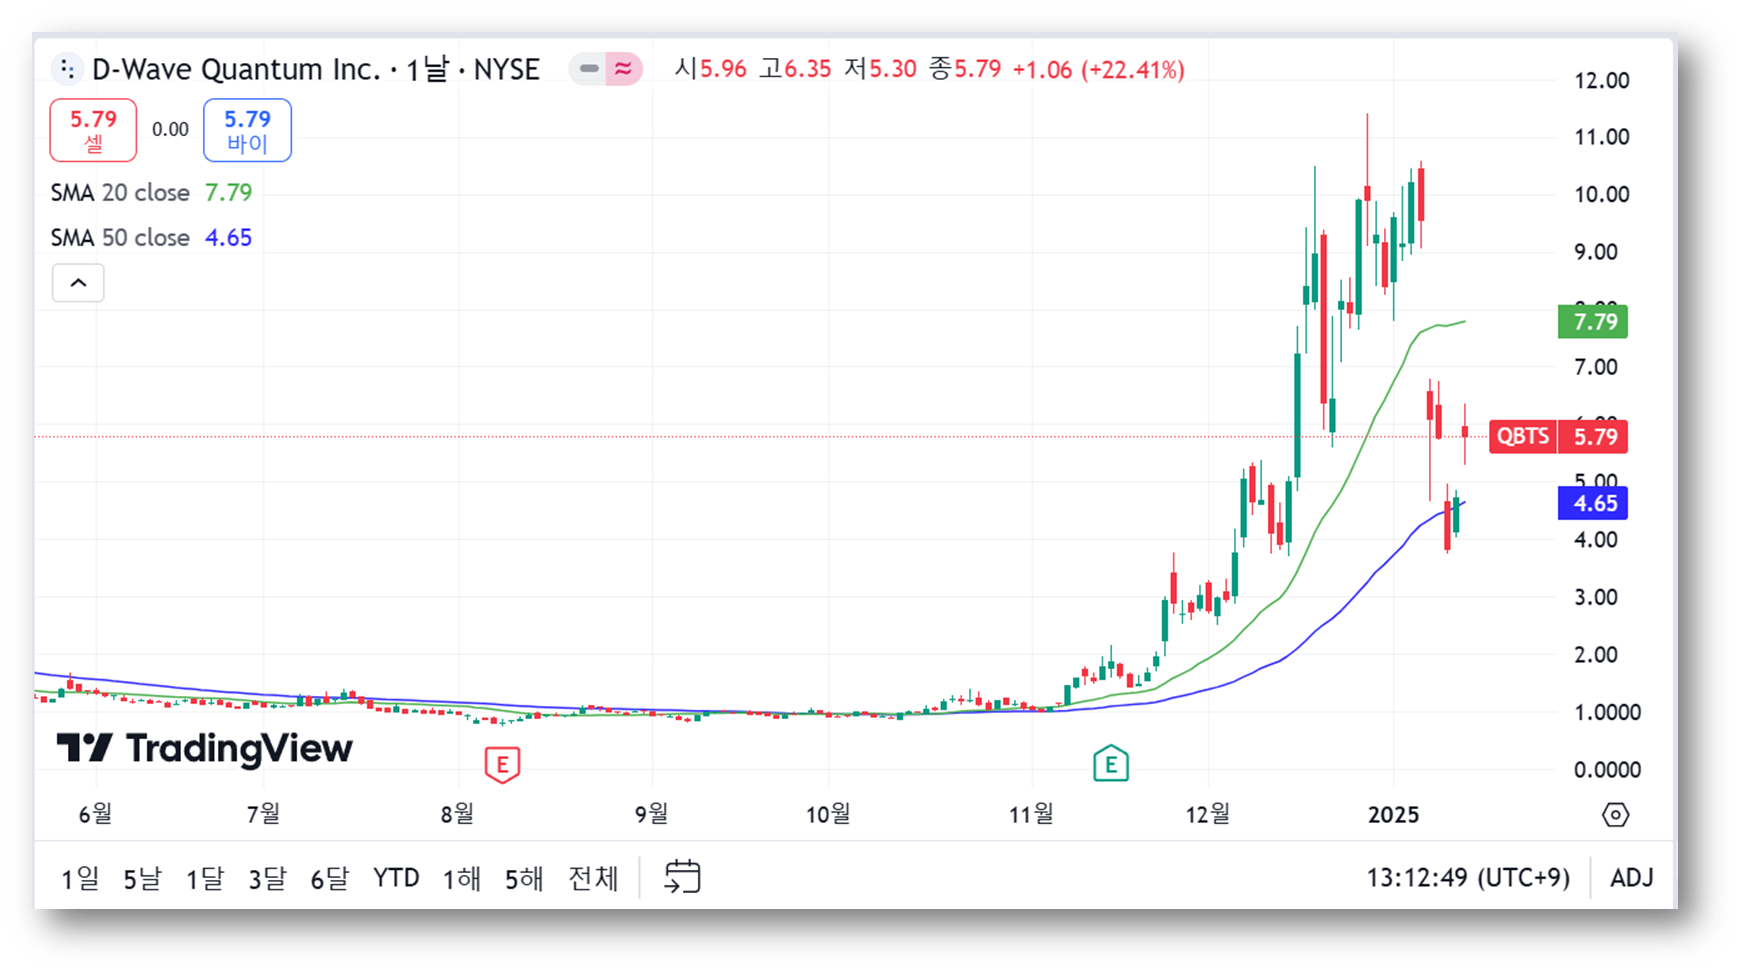Click the red E earnings marker in August
The height and width of the screenshot is (974, 1743).
[502, 765]
